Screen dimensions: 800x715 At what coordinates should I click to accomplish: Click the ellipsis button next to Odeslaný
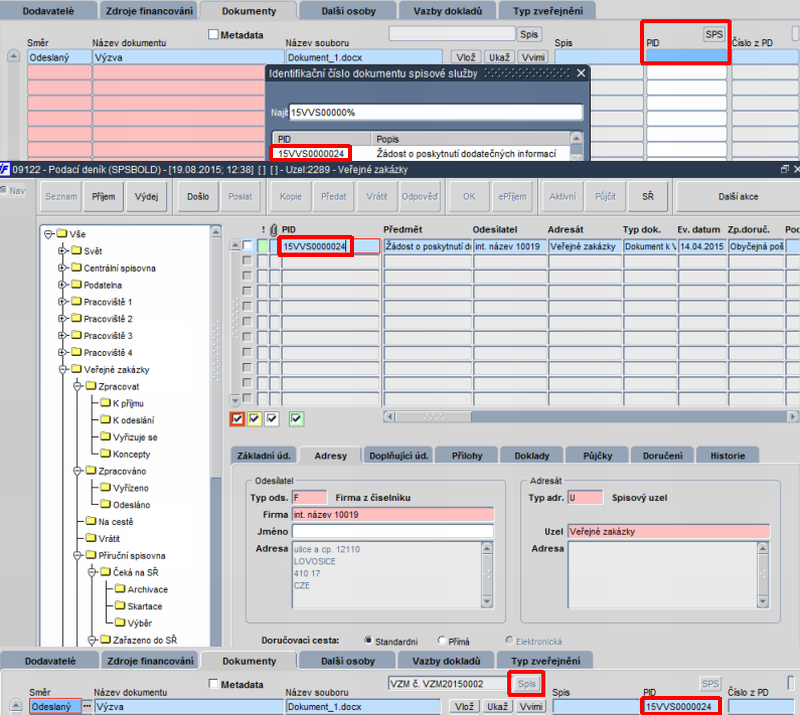[x=87, y=706]
